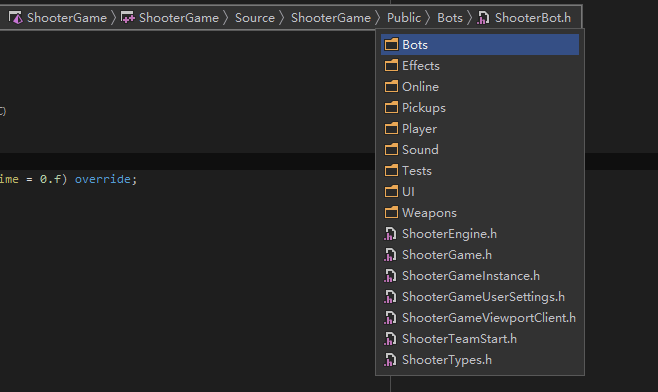Click the ShooterGameViewportClient.h file icon
658x392 pixels.
point(390,318)
